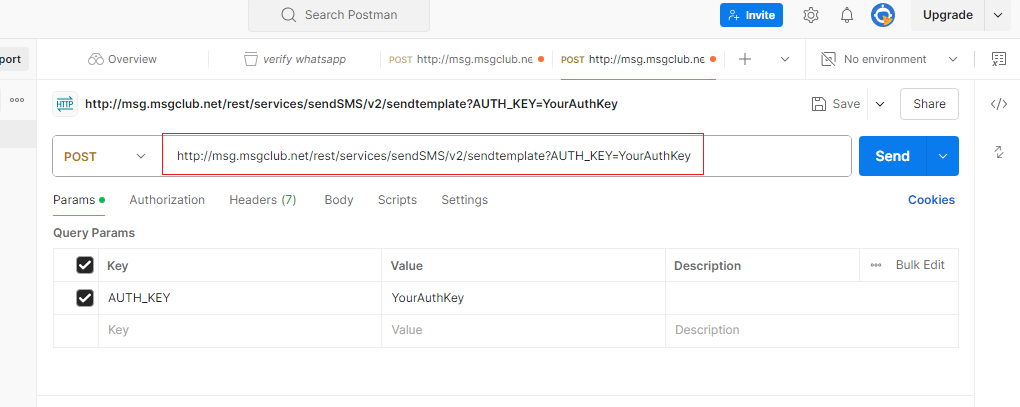Image resolution: width=1020 pixels, height=407 pixels.
Task: Open the HTTP method POST dropdown
Action: (107, 156)
